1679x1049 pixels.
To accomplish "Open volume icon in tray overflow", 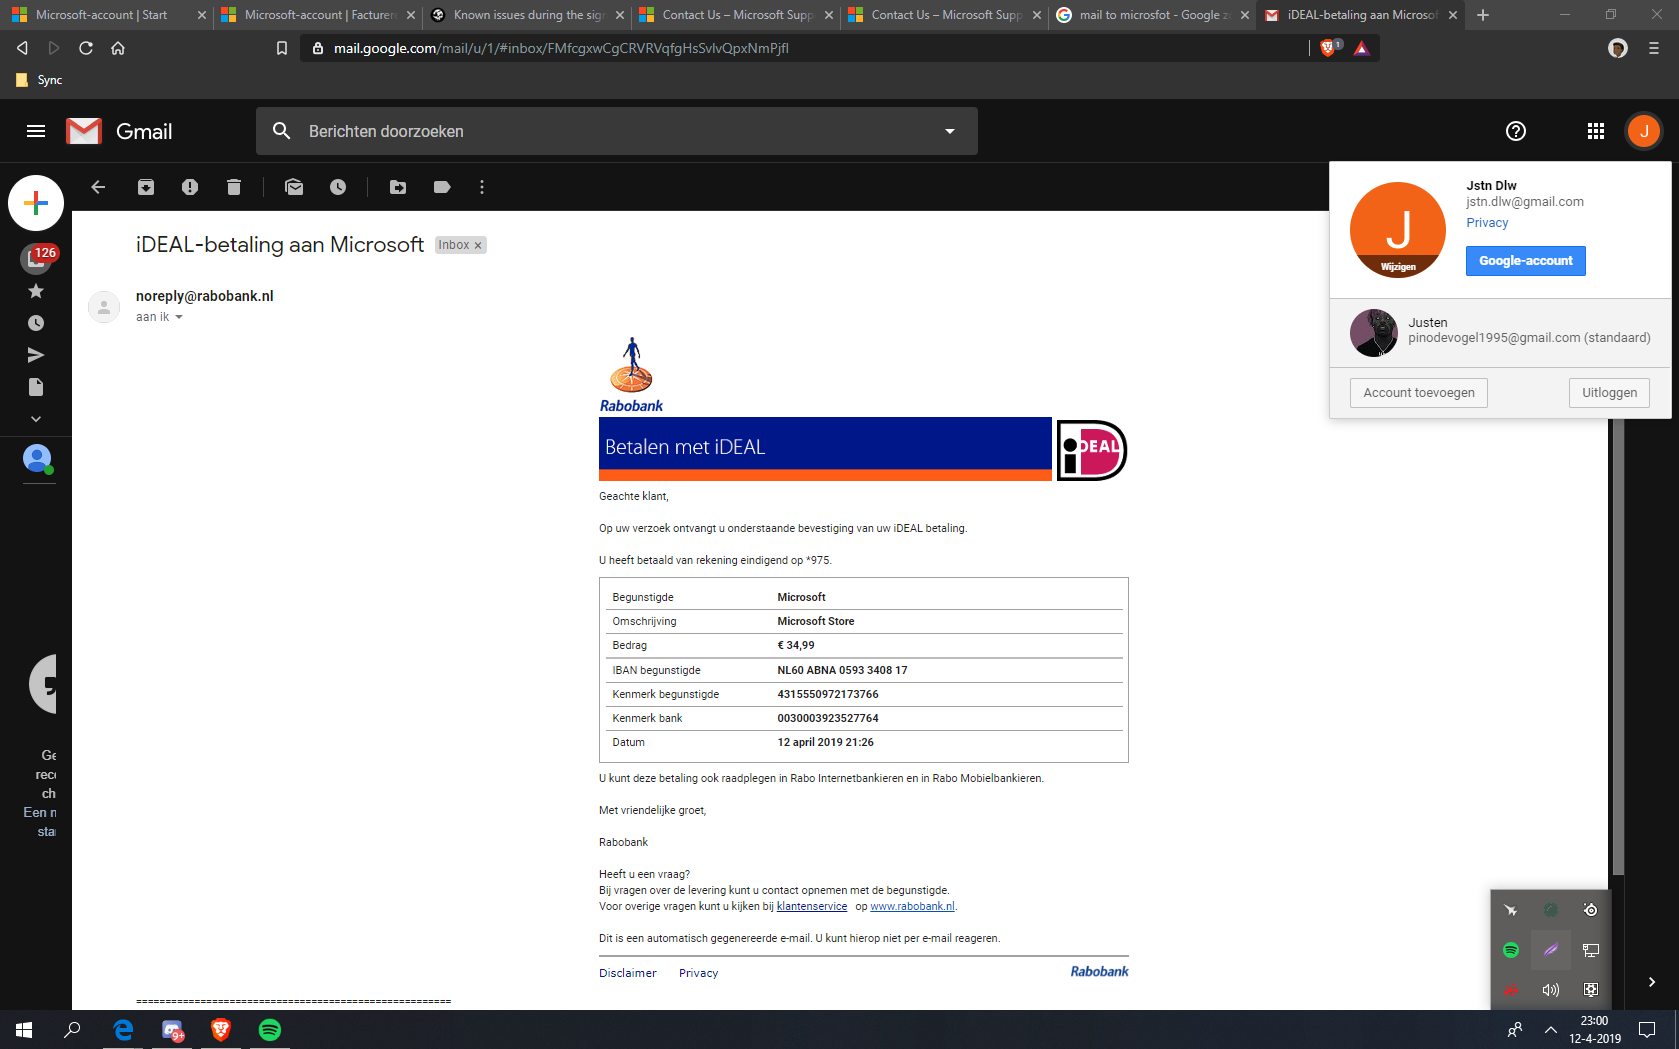I will [1550, 990].
